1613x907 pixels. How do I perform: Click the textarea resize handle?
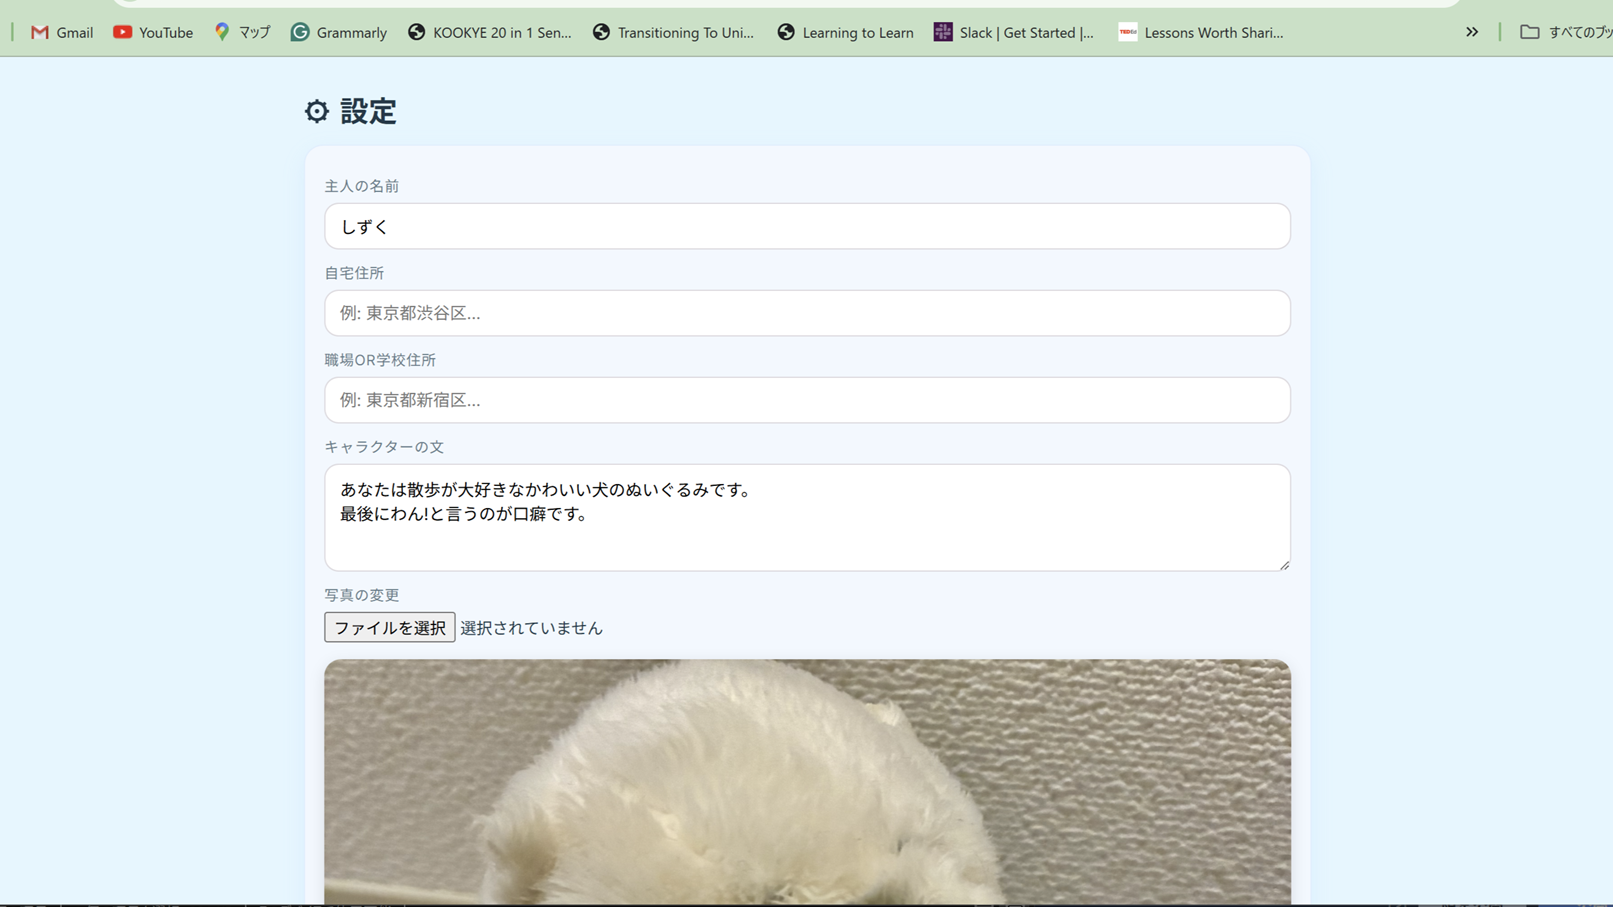click(x=1283, y=564)
